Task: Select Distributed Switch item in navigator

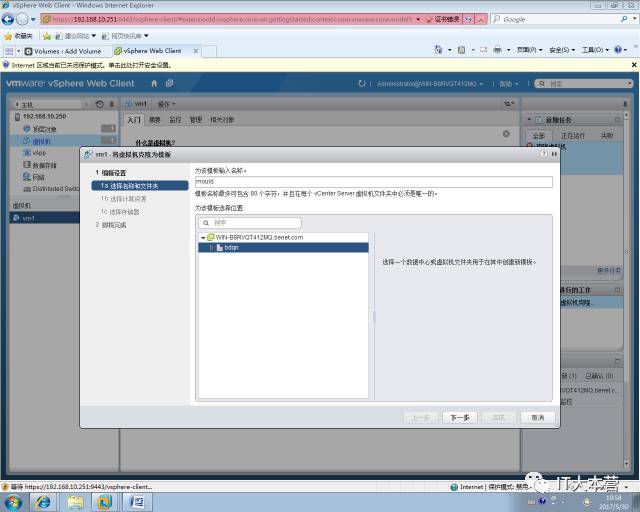Action: point(51,189)
